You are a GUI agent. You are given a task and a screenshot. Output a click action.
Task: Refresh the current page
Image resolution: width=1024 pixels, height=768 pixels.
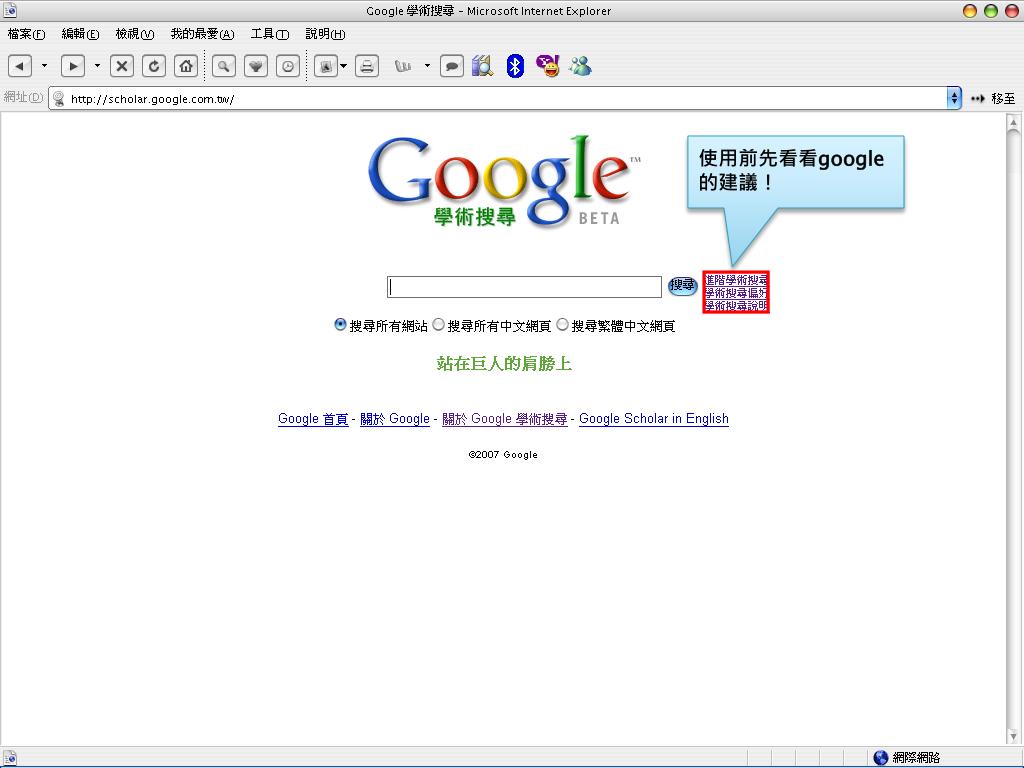point(153,66)
